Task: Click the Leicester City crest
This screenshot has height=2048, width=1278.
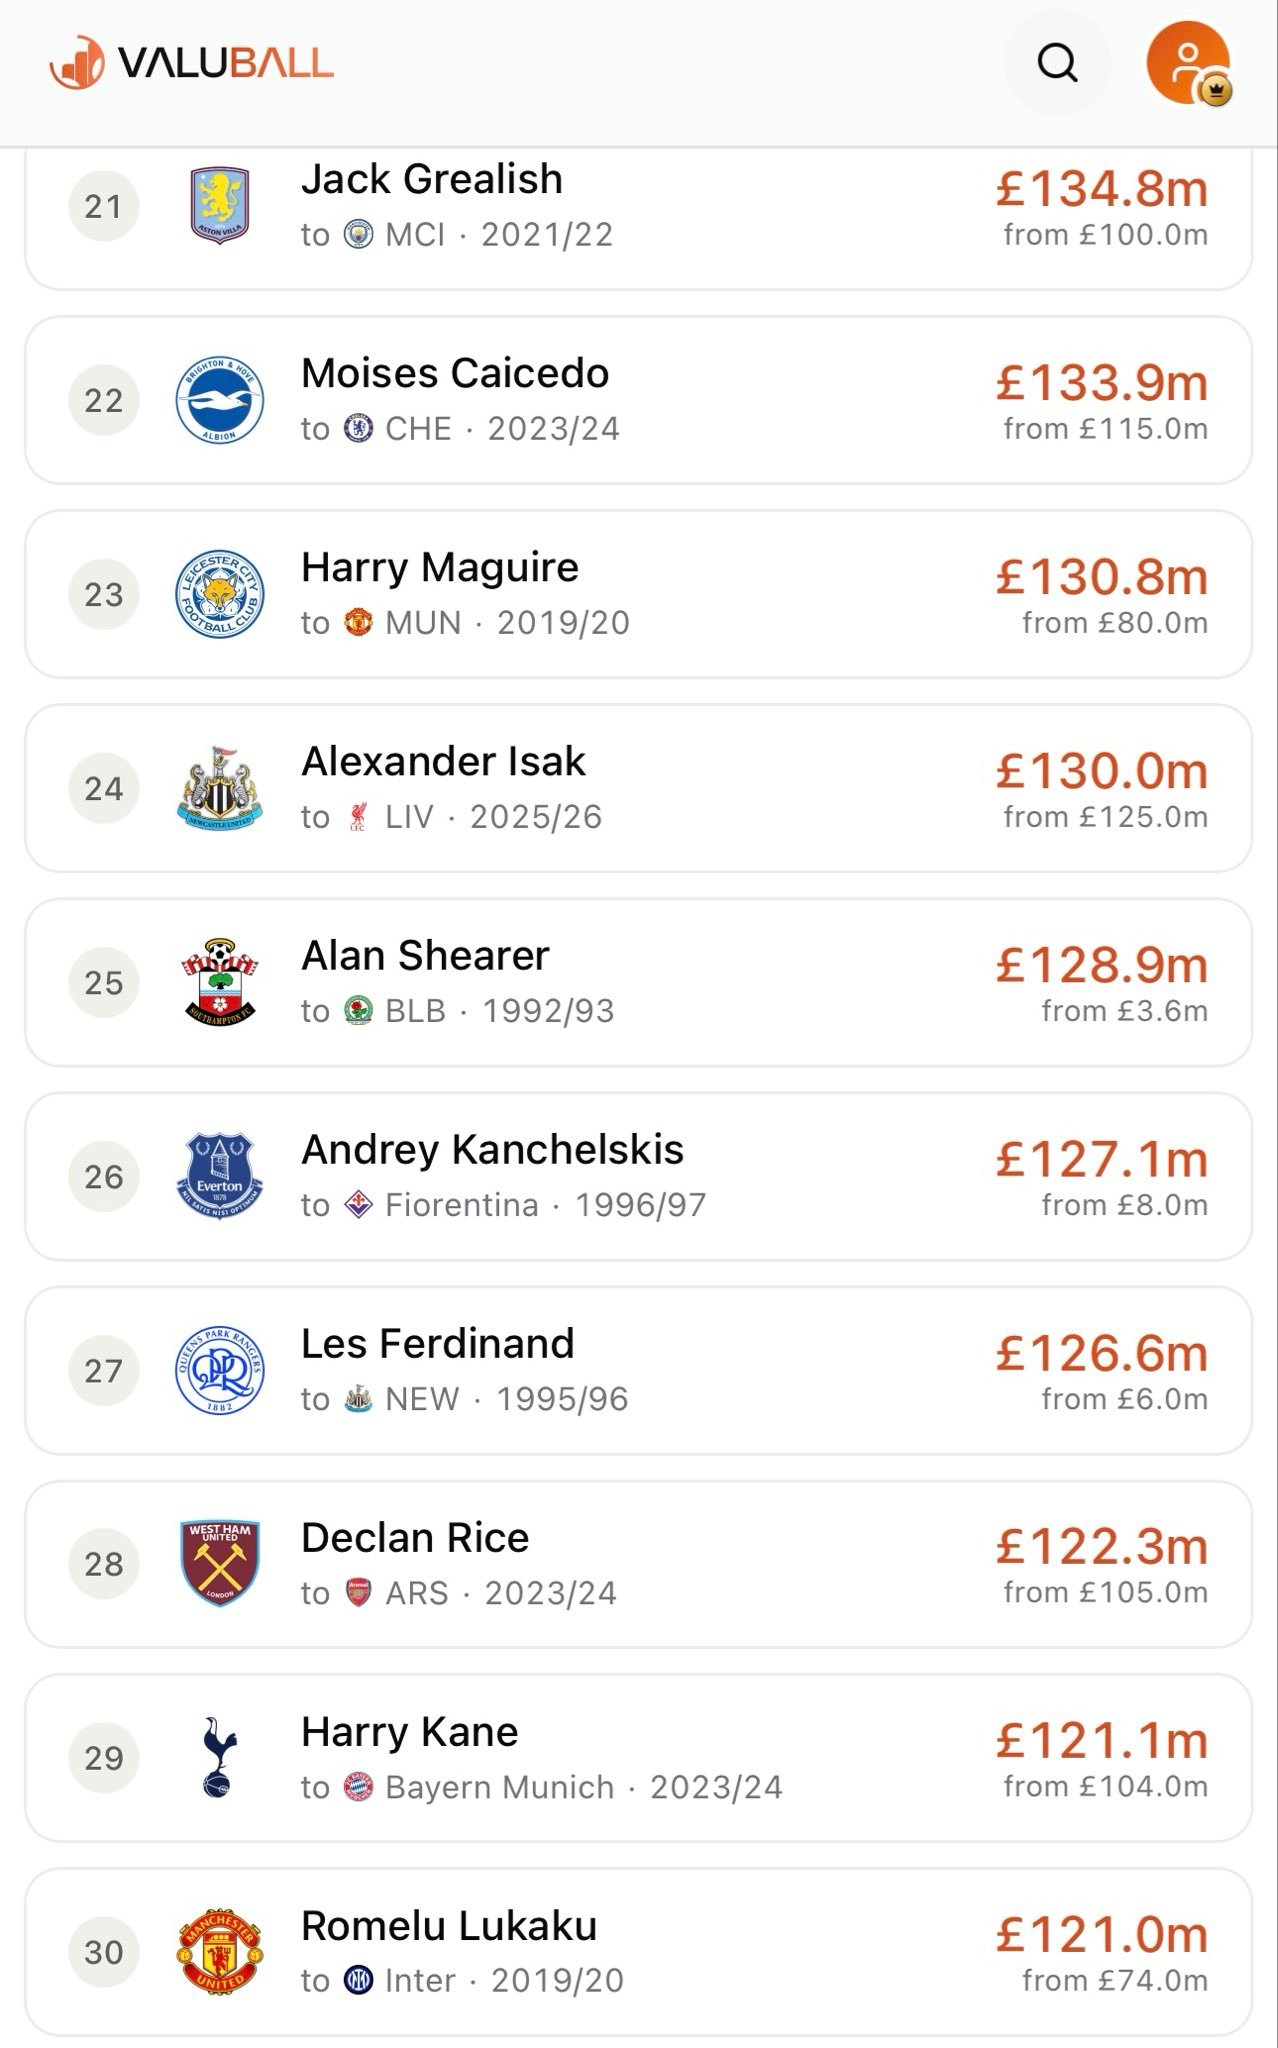Action: tap(220, 594)
